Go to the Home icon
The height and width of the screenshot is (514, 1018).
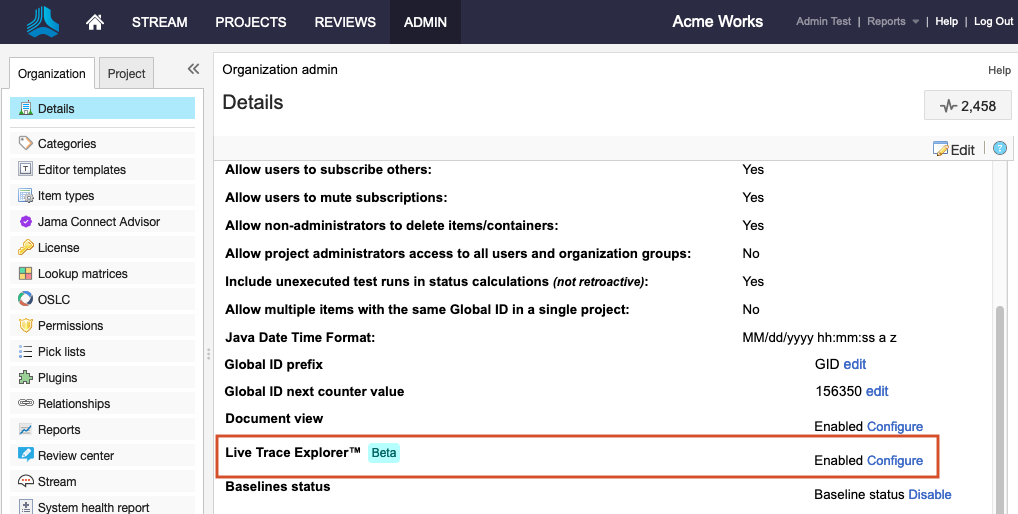pos(95,22)
